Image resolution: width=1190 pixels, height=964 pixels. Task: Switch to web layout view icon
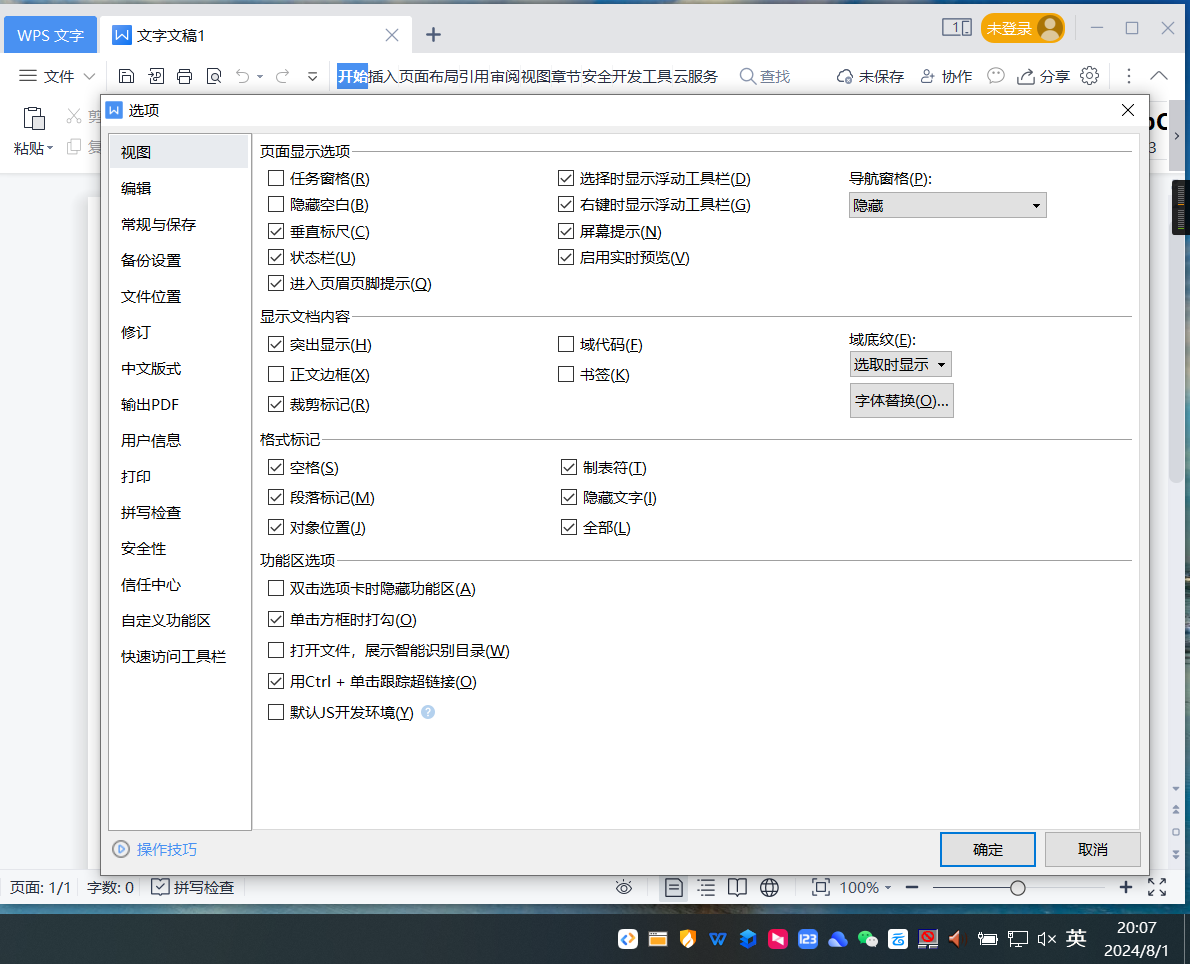click(x=769, y=887)
